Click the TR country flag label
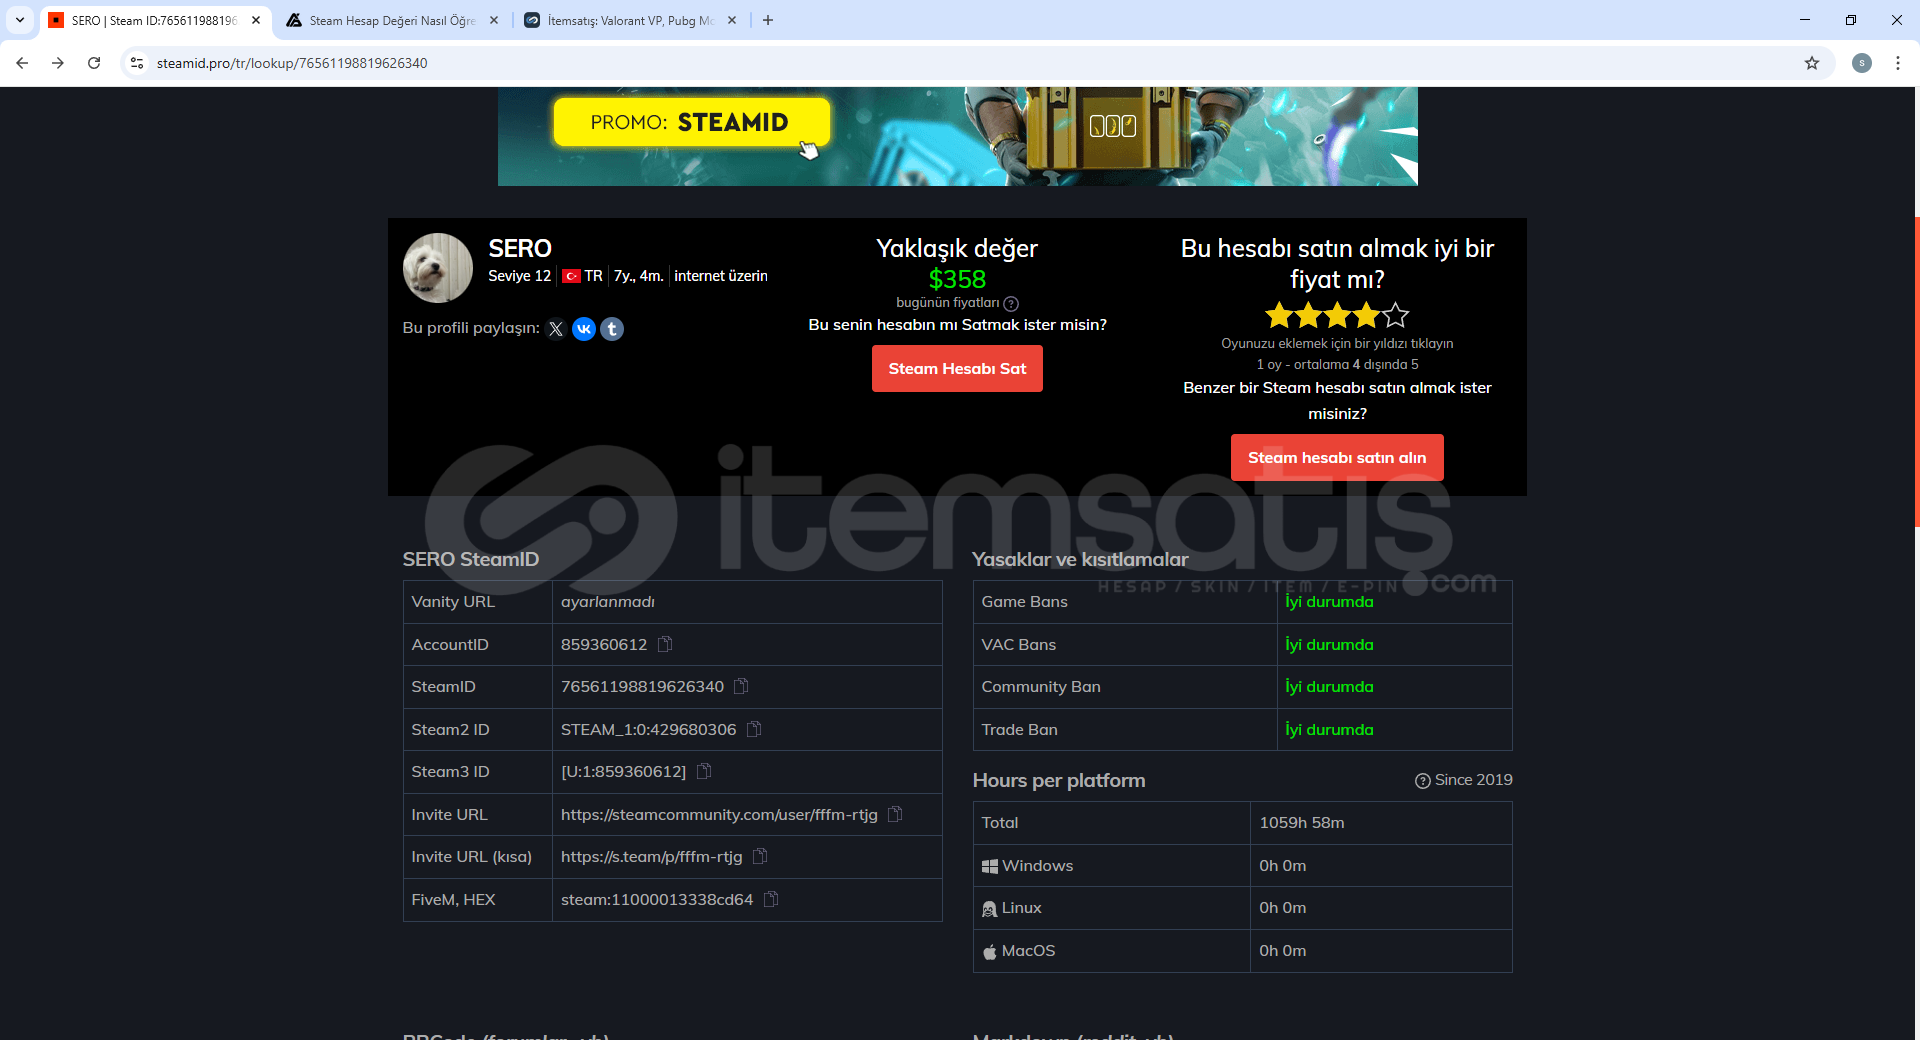 pos(582,276)
